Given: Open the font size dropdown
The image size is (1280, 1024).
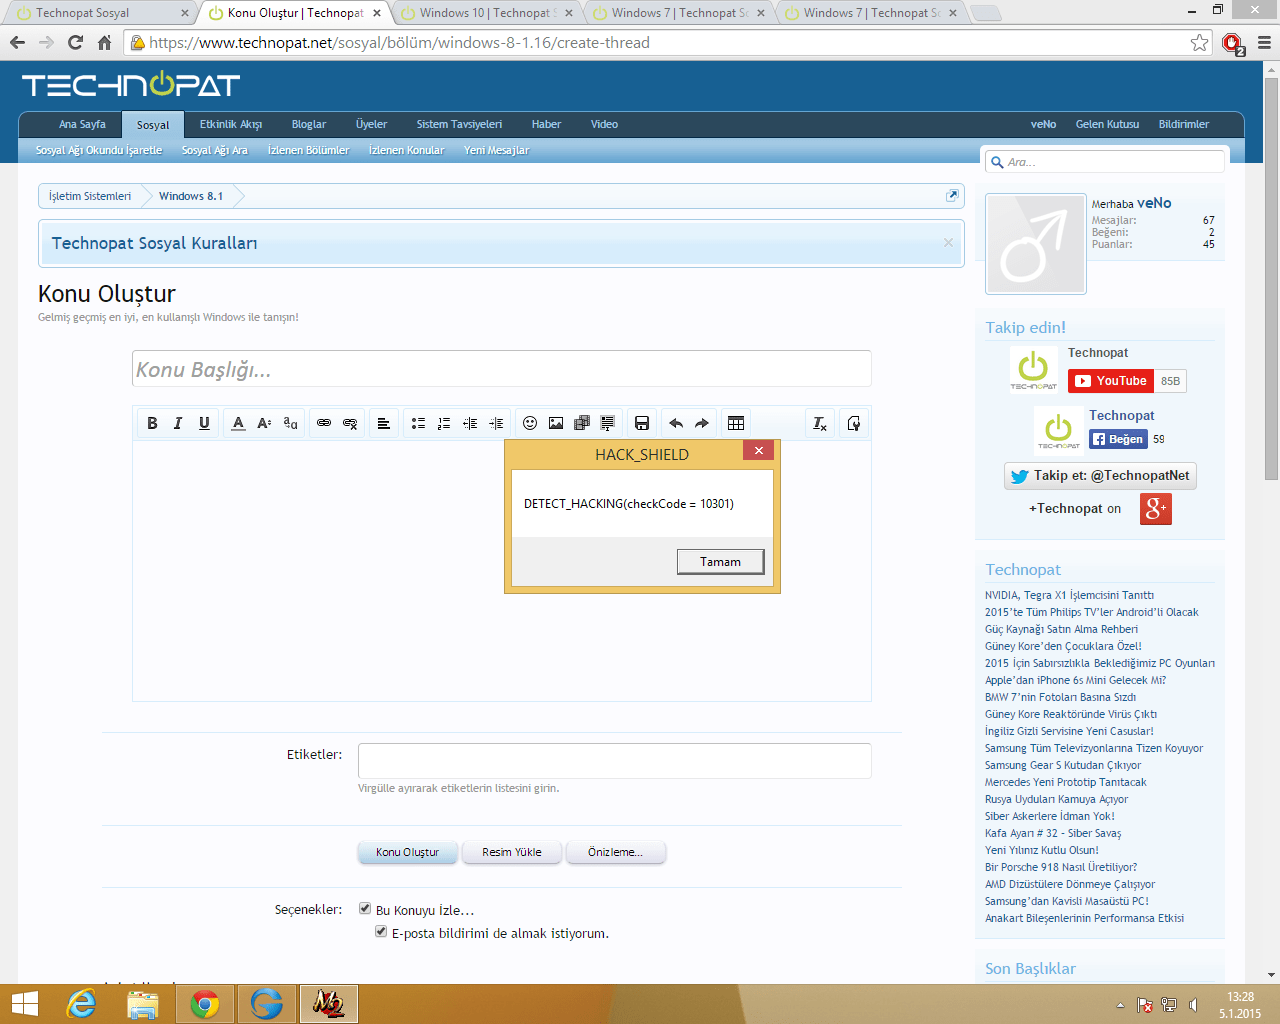Looking at the screenshot, I should pos(264,423).
